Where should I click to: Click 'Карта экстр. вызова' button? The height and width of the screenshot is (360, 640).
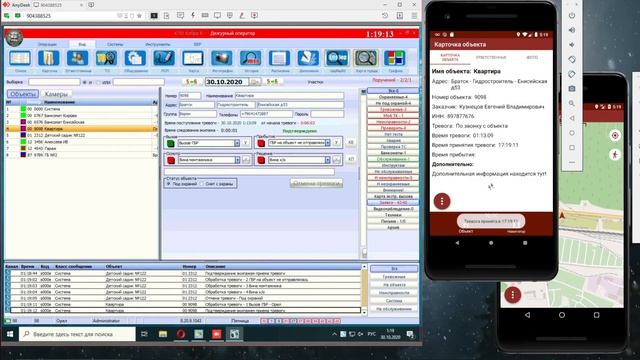coord(393,196)
